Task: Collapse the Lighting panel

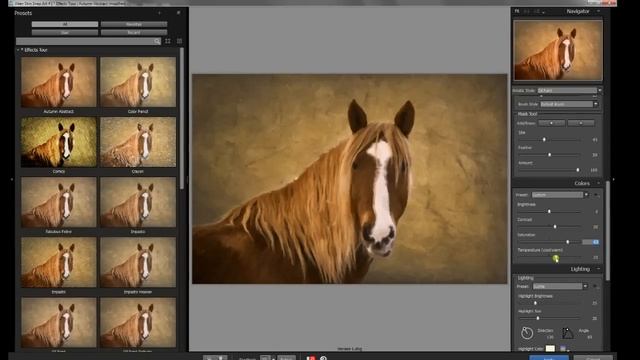Action: pyautogui.click(x=599, y=269)
